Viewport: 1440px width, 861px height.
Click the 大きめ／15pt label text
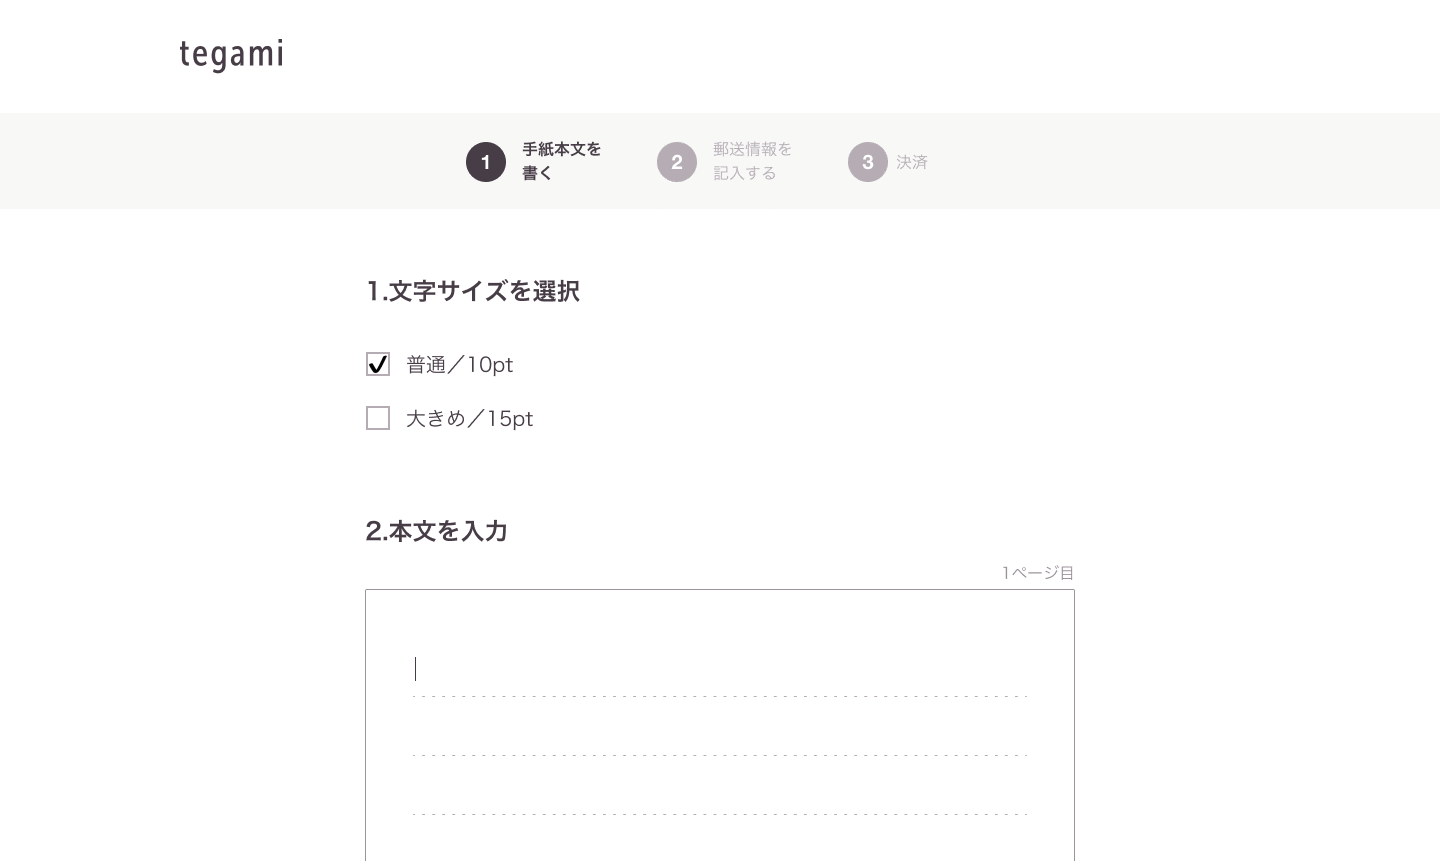pyautogui.click(x=470, y=419)
